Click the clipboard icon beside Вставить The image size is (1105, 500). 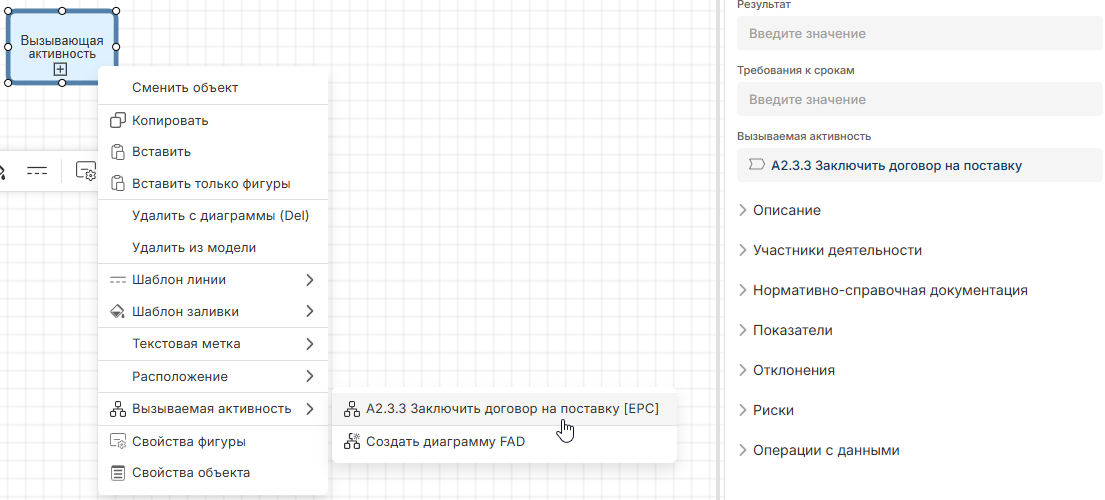click(117, 152)
